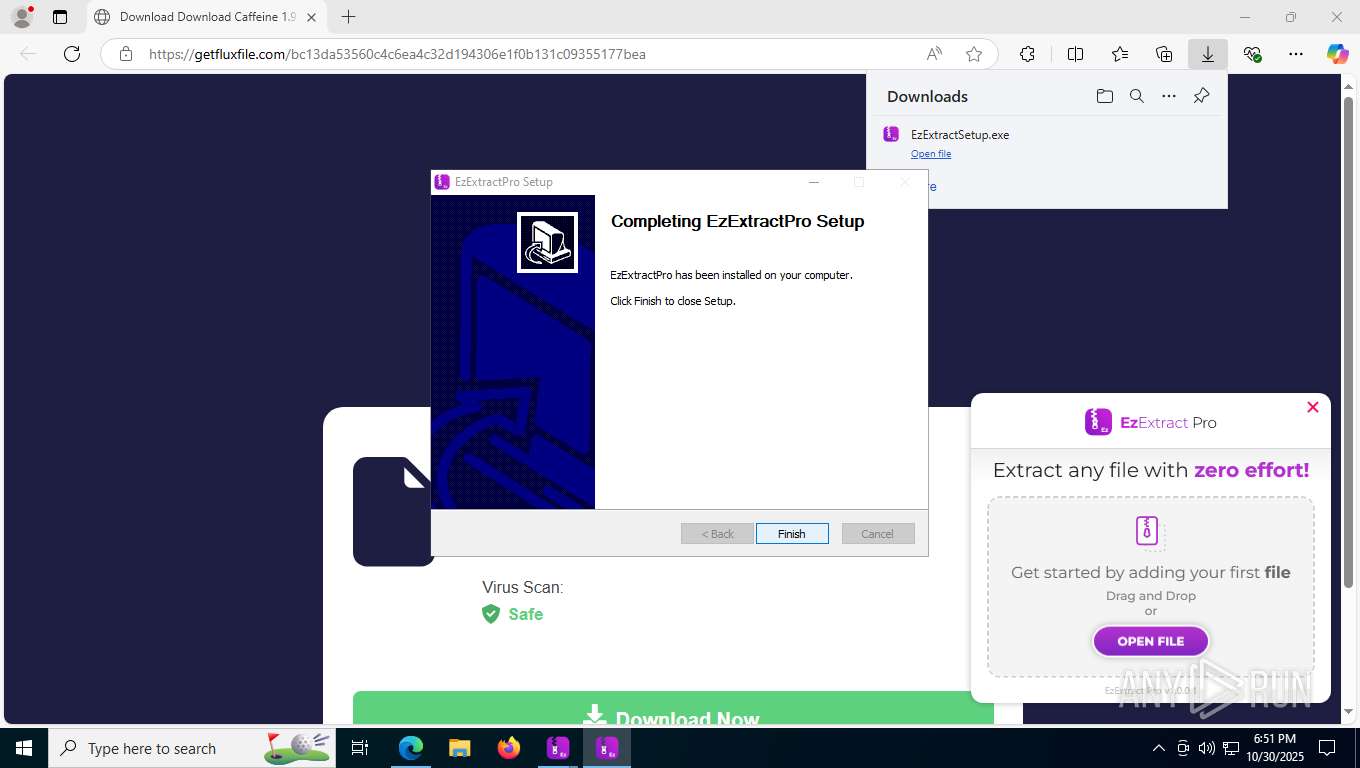Open the Windows Start menu
Screen dimensions: 1360x768
pos(24,748)
